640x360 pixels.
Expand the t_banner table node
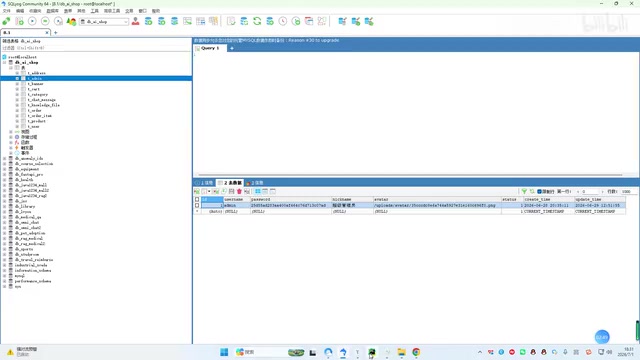(x=17, y=84)
